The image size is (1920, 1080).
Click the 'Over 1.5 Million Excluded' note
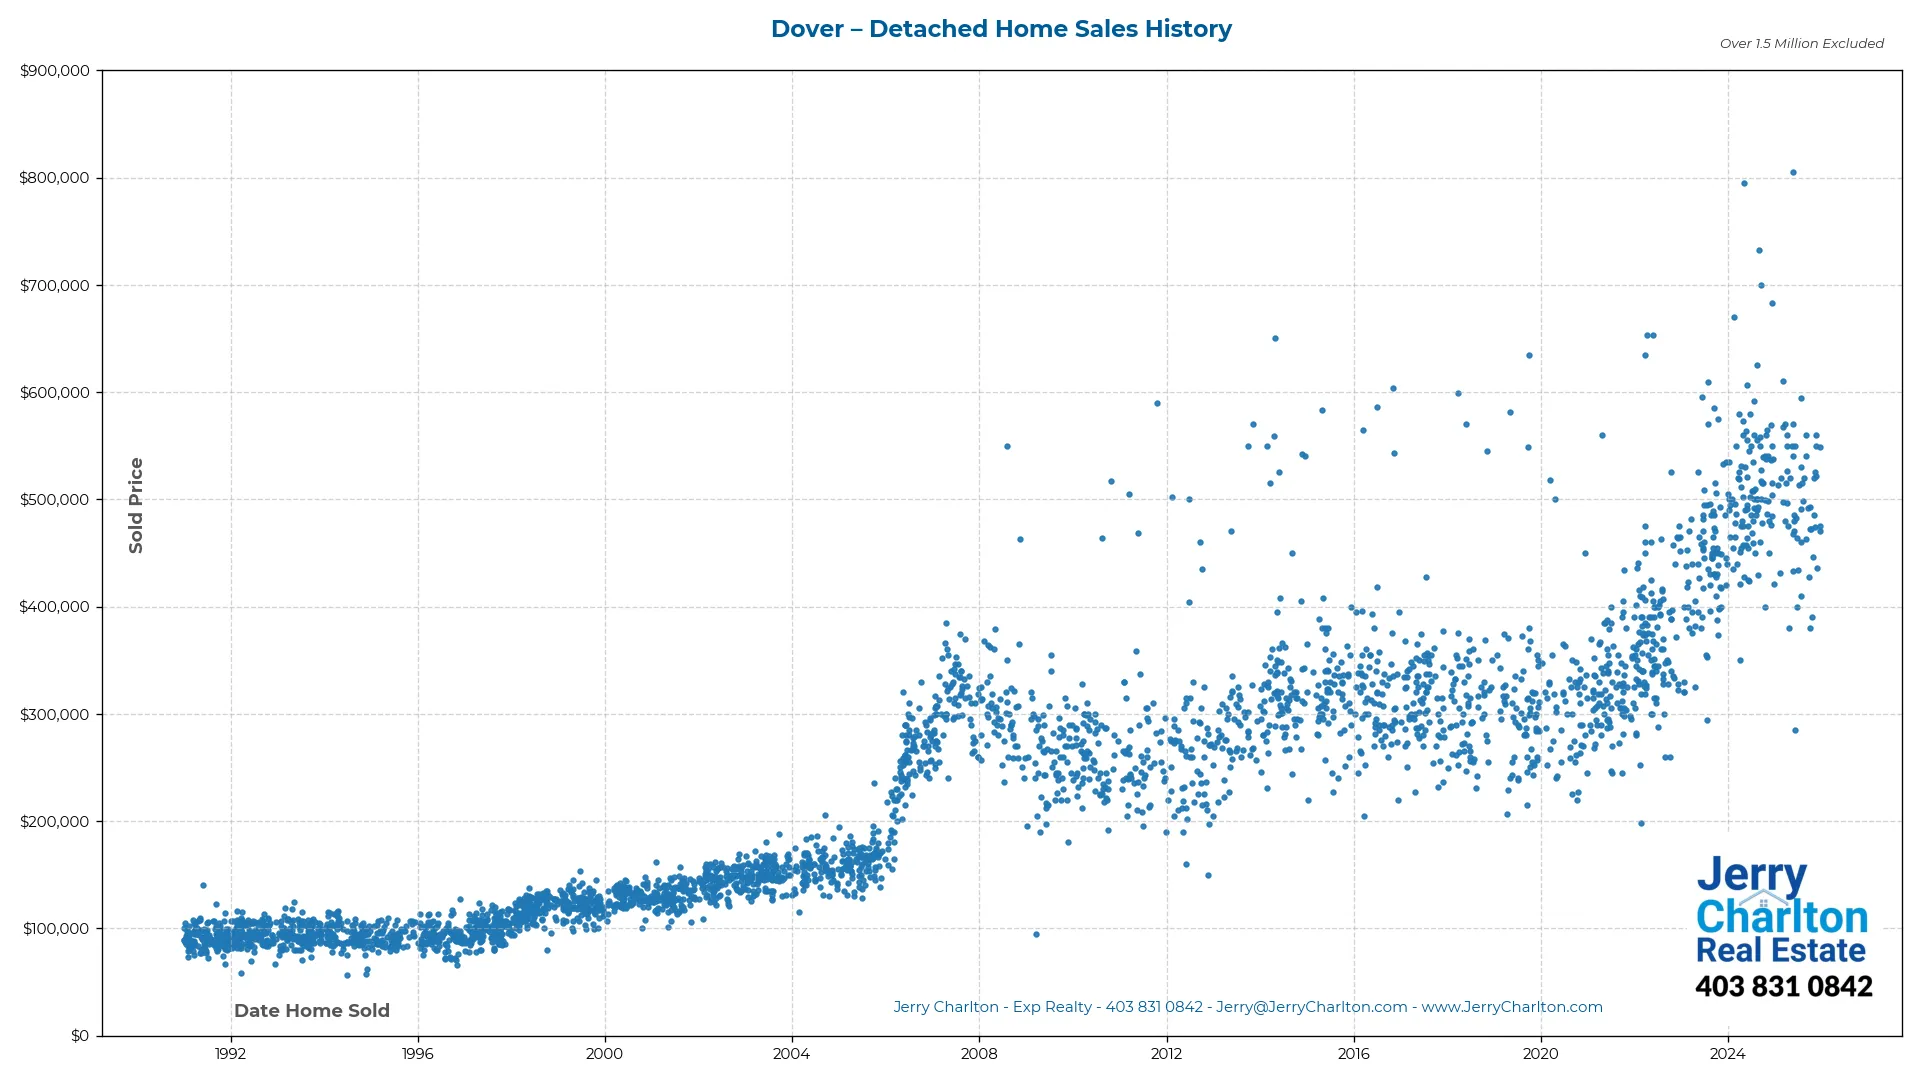click(1800, 43)
